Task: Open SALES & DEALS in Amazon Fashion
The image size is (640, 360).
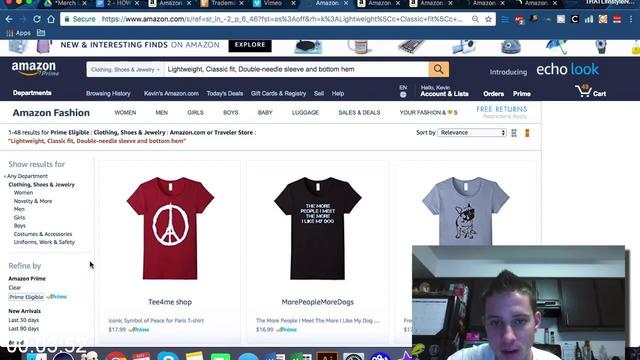Action: [359, 113]
